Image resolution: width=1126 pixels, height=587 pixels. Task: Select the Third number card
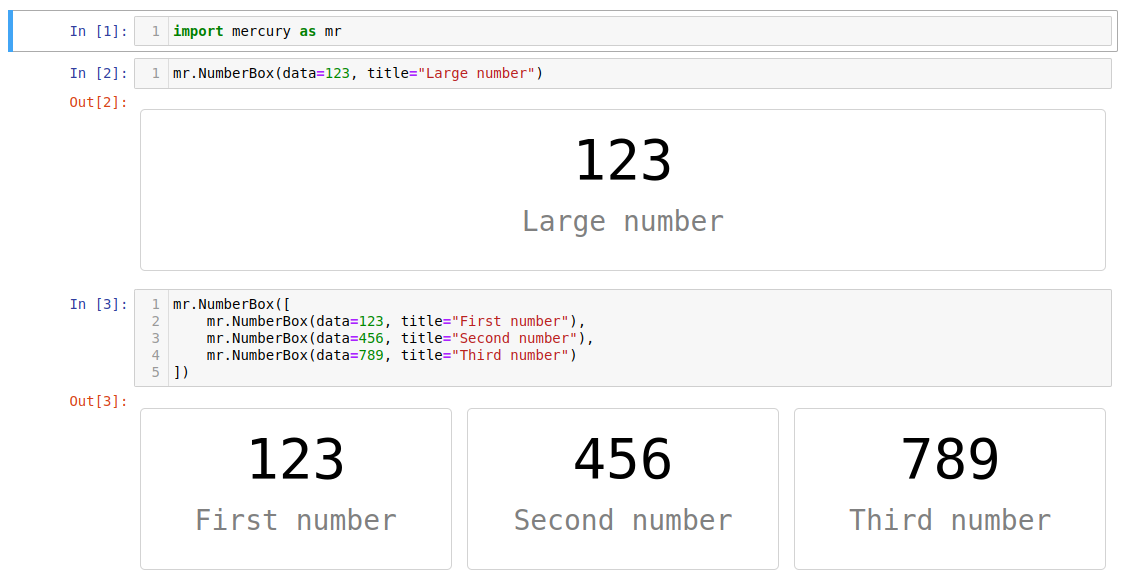coord(949,488)
